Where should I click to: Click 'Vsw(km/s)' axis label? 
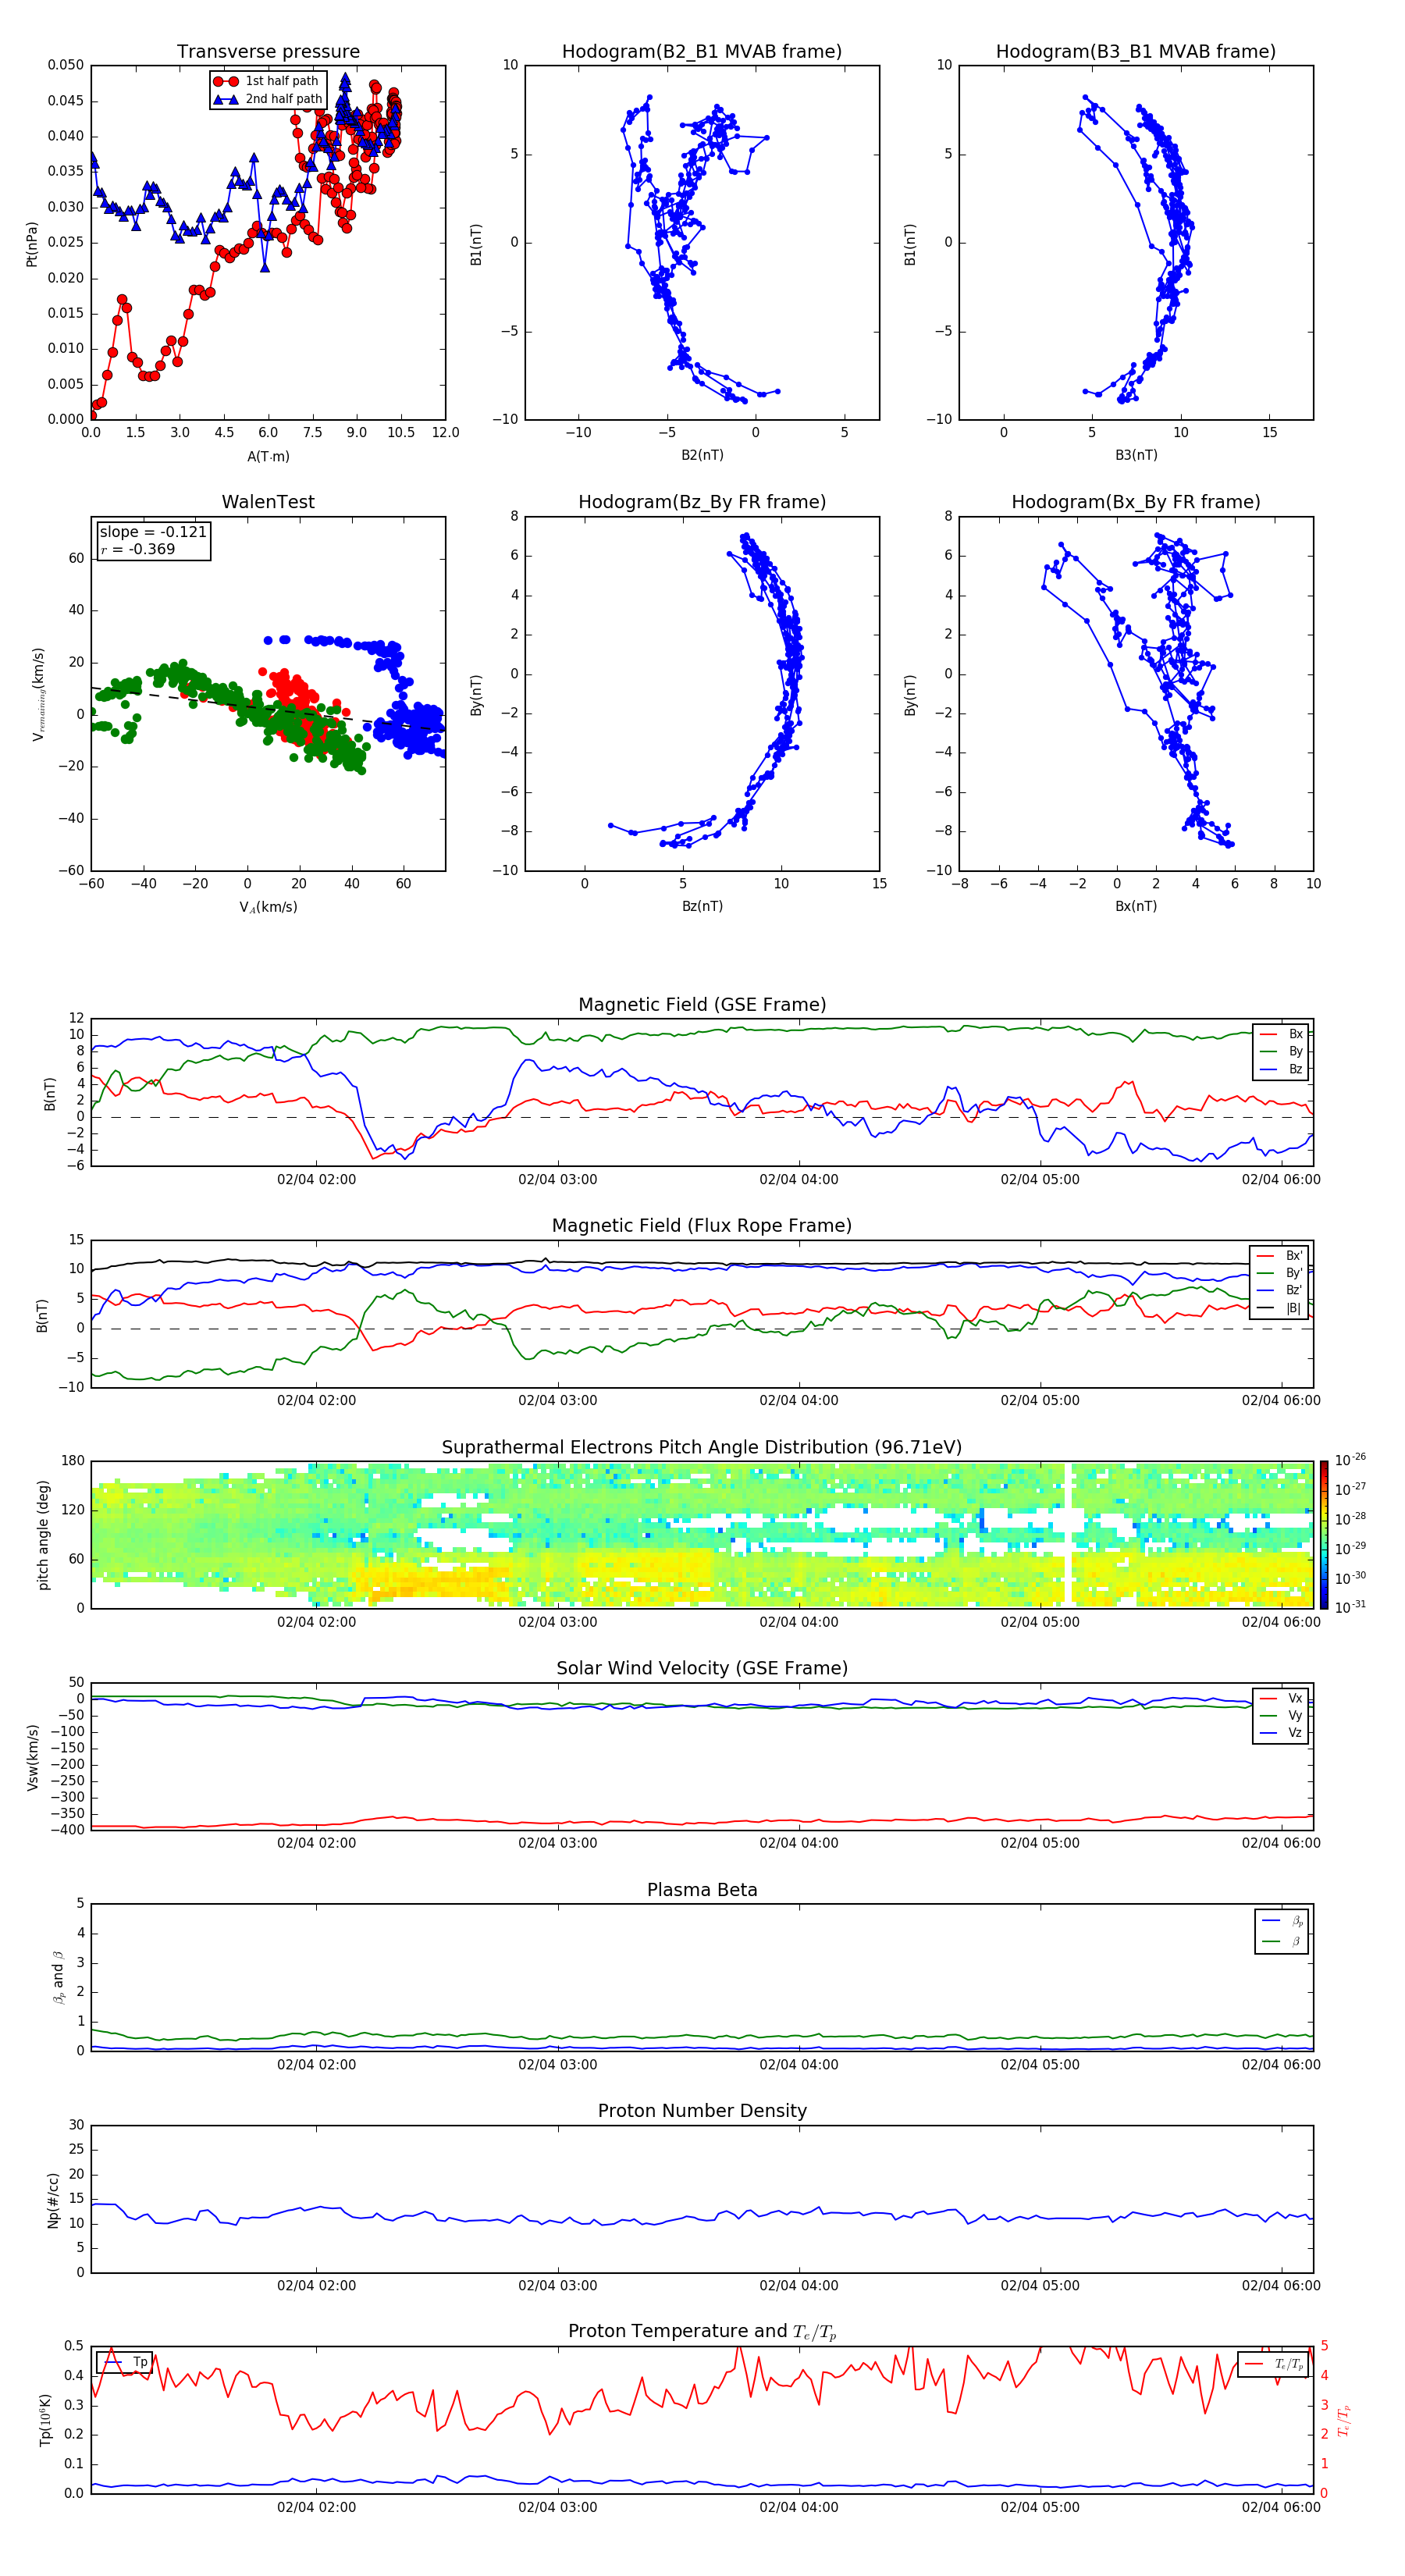[x=31, y=1757]
